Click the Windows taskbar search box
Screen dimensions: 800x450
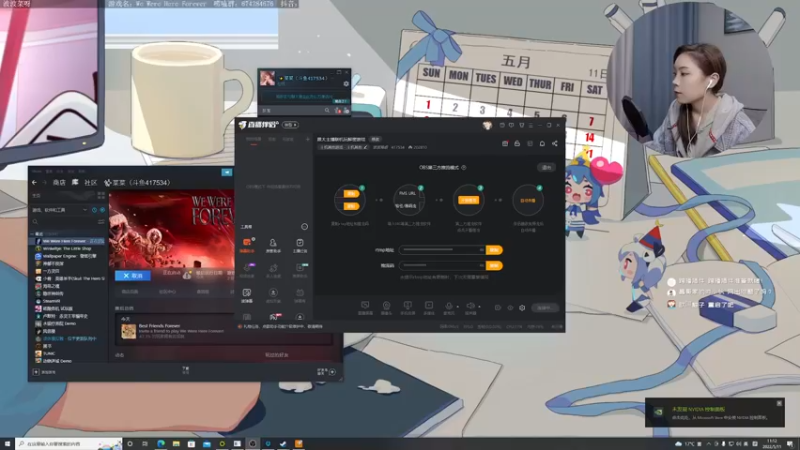[x=69, y=444]
